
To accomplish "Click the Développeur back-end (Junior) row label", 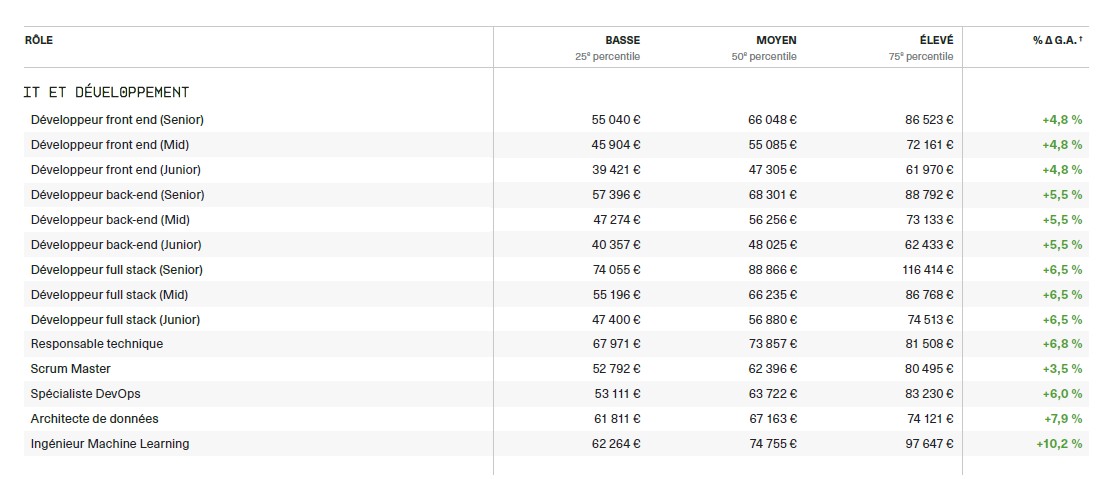I will 117,245.
